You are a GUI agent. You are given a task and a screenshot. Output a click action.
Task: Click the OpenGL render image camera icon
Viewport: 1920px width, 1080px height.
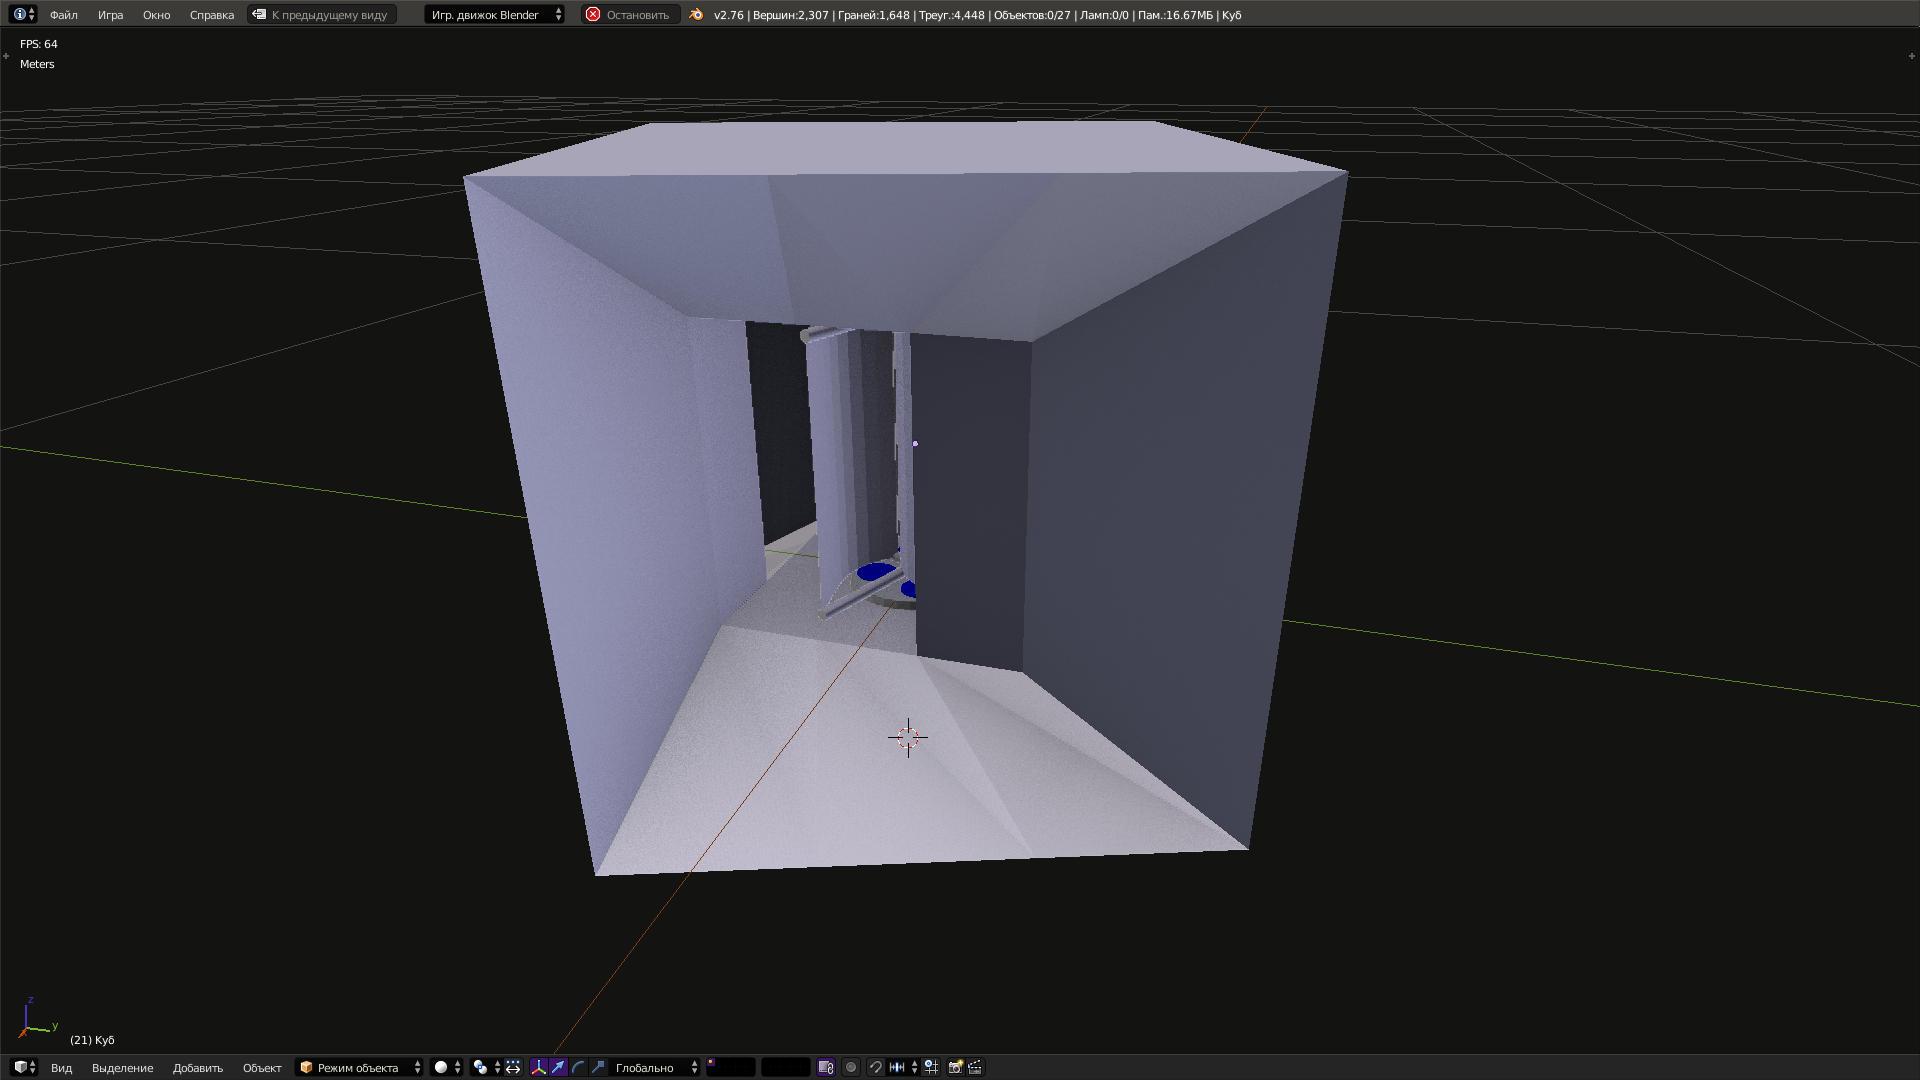[x=956, y=1067]
